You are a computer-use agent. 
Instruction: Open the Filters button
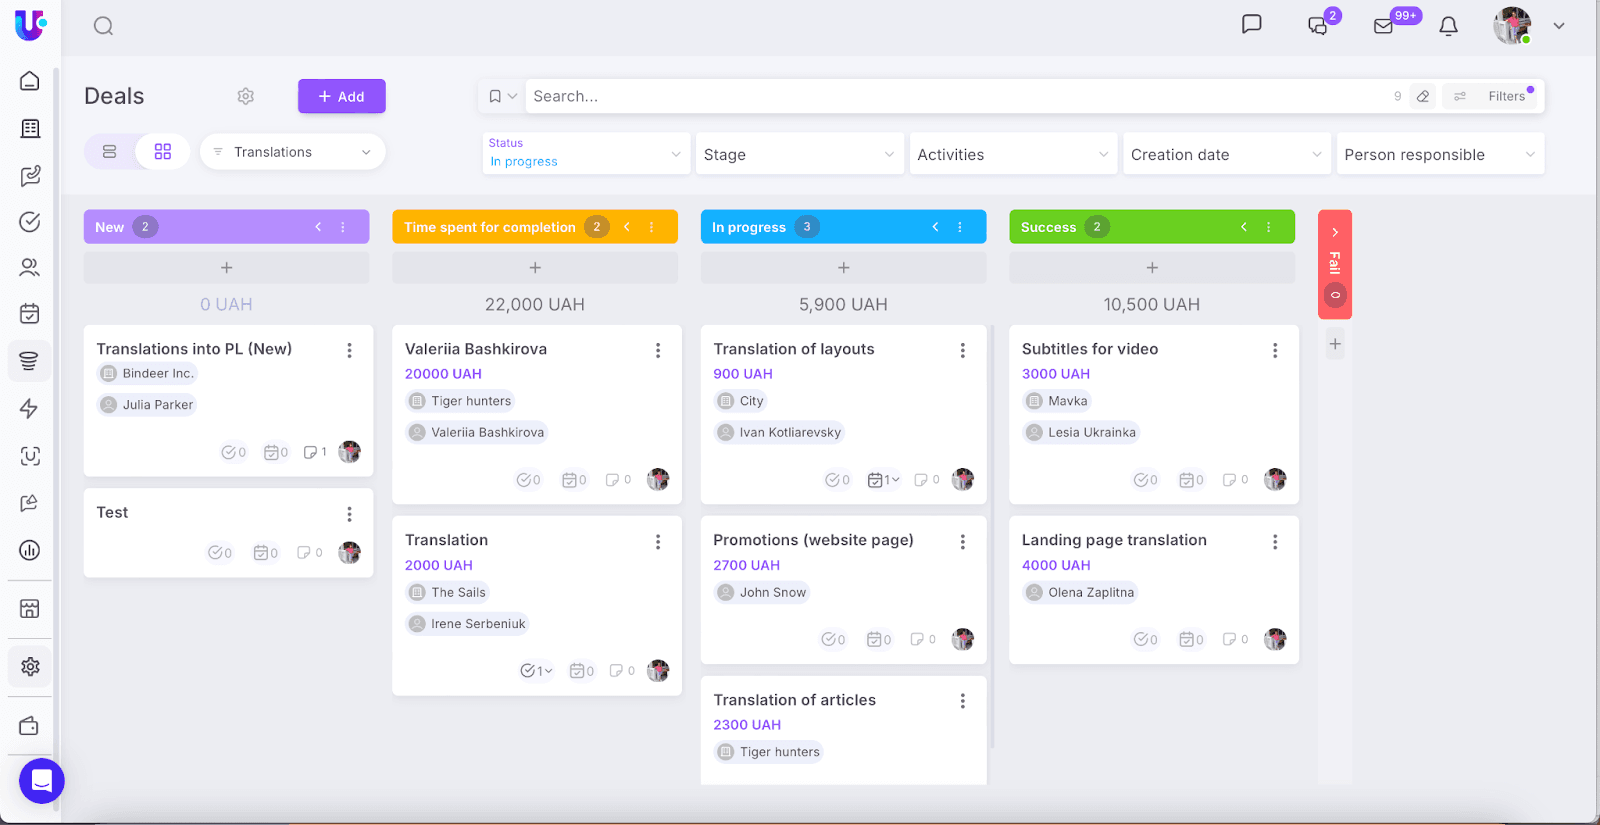click(x=1495, y=96)
